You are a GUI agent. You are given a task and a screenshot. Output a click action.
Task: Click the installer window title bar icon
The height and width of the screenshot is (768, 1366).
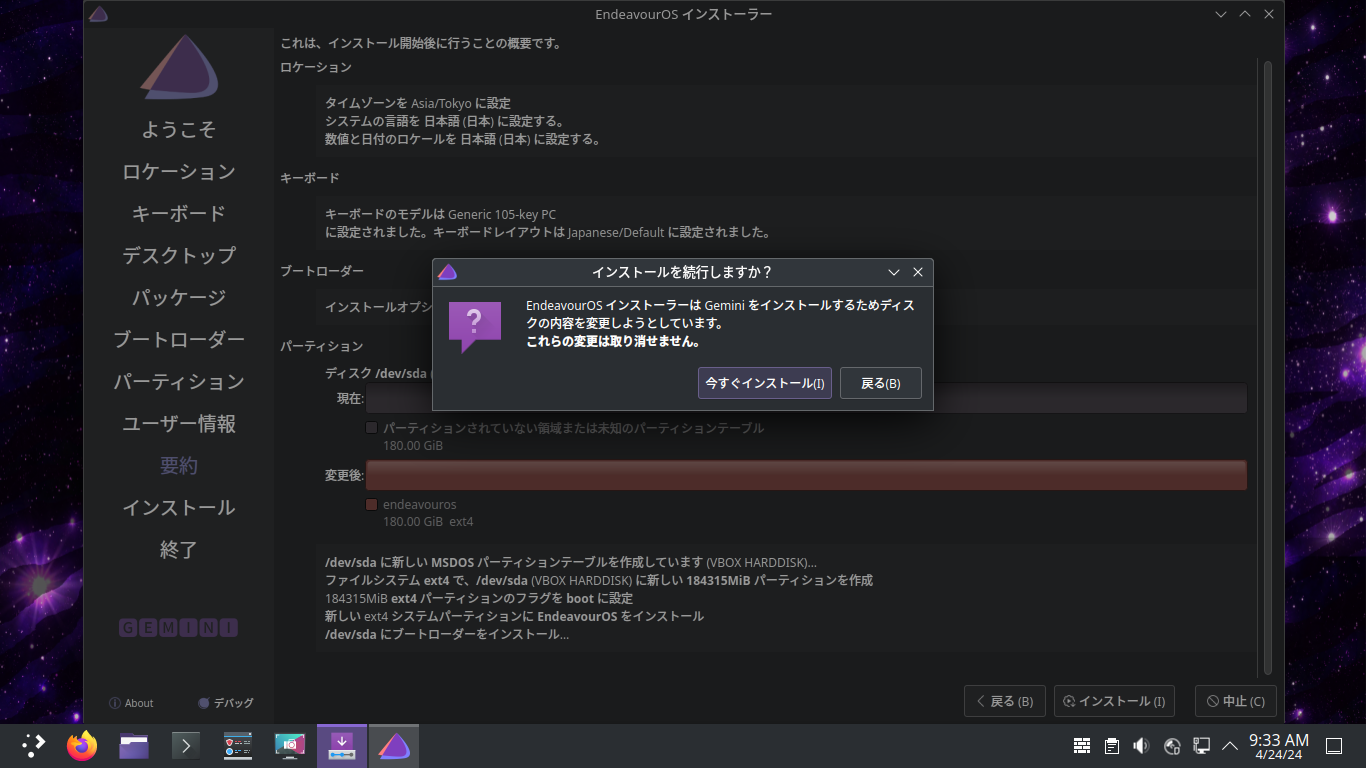[x=98, y=14]
